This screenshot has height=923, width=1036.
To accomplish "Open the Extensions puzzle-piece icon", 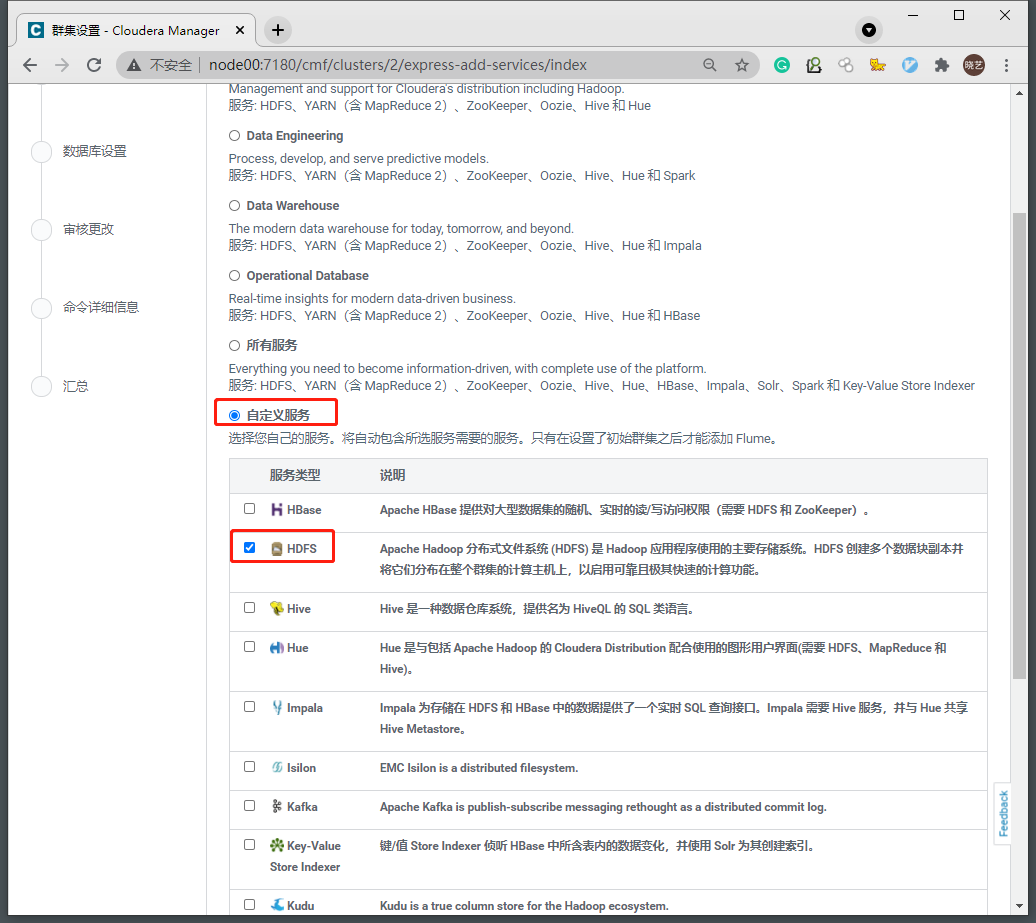I will coord(942,65).
